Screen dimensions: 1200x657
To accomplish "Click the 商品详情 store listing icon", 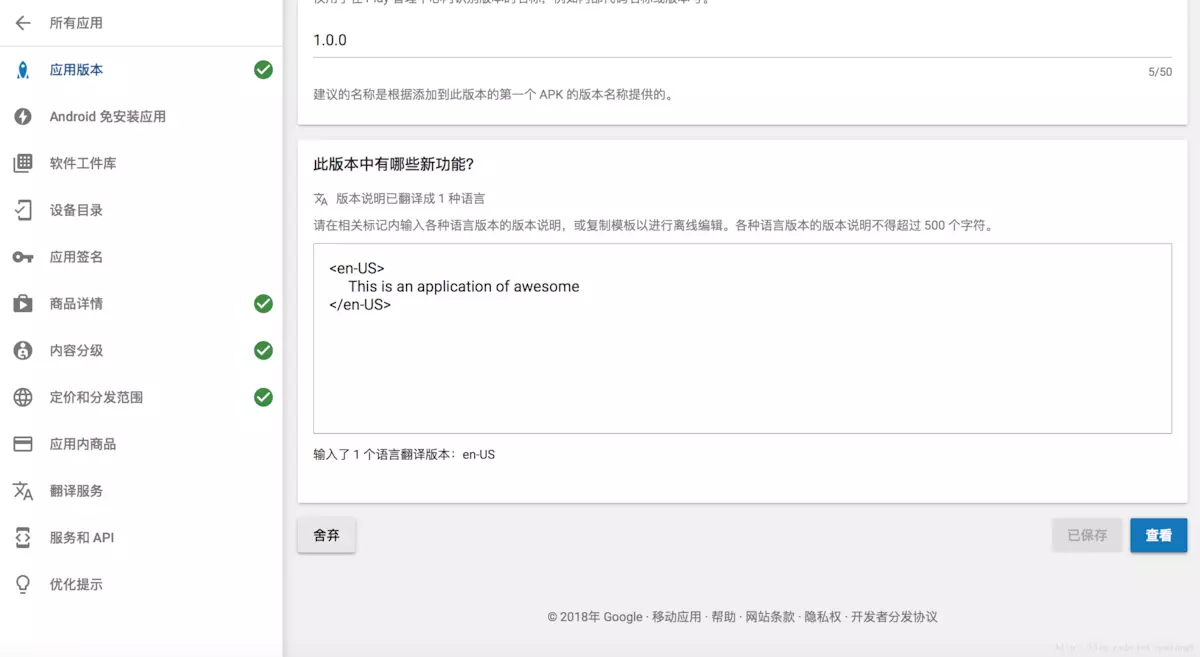I will [x=24, y=303].
